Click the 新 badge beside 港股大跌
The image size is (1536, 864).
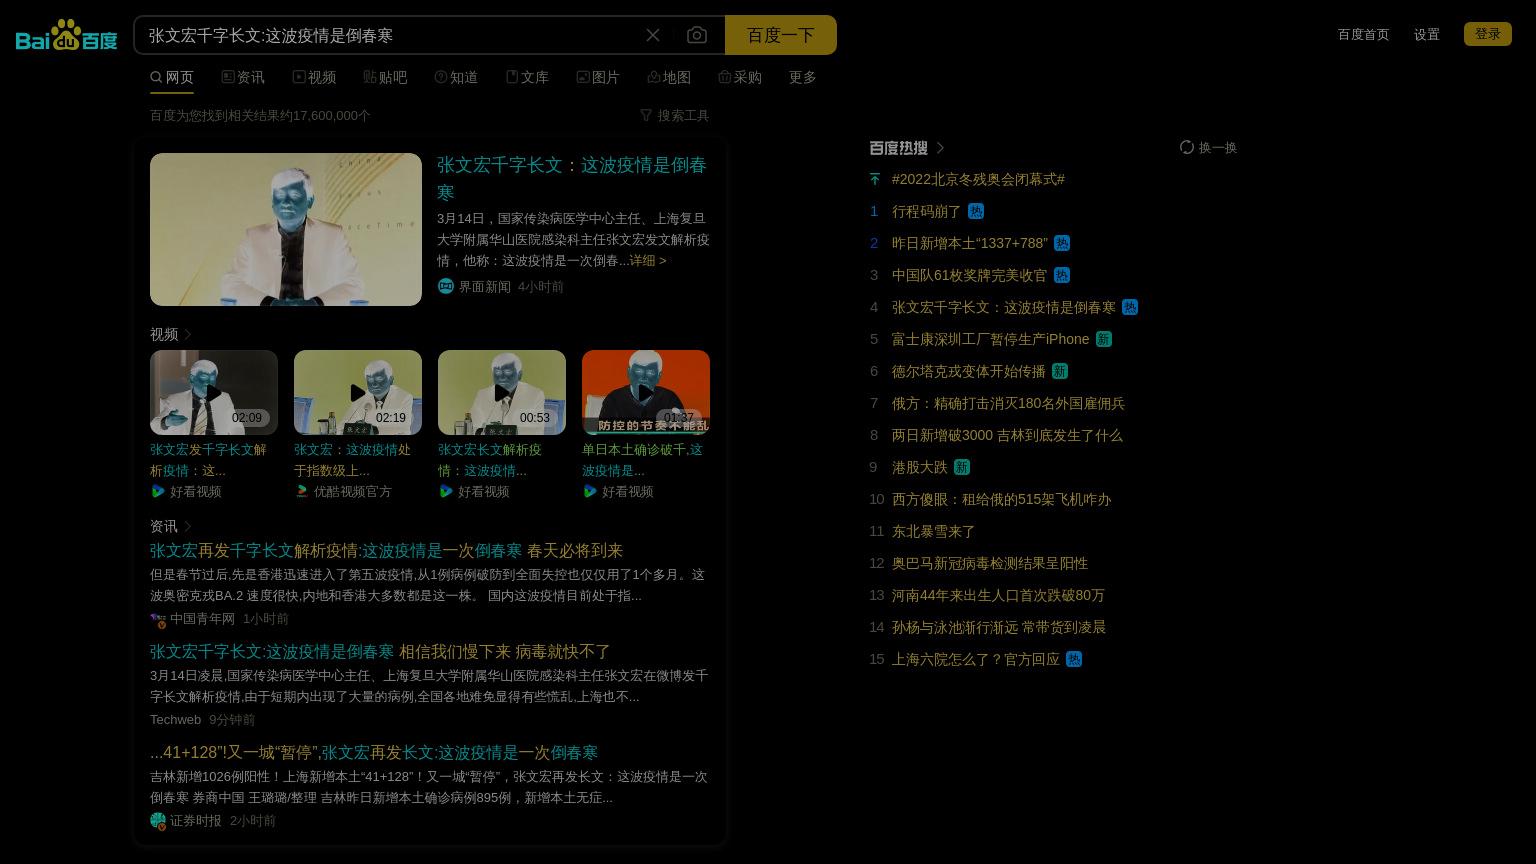pyautogui.click(x=962, y=467)
